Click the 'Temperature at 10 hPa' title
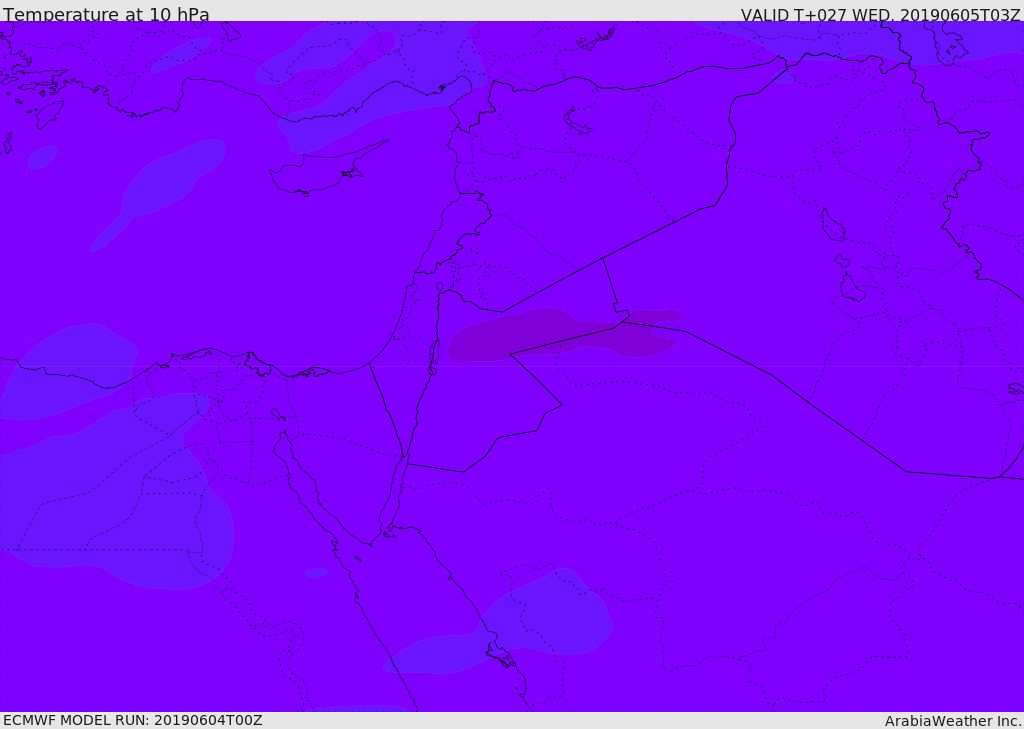Image resolution: width=1024 pixels, height=729 pixels. coord(106,14)
